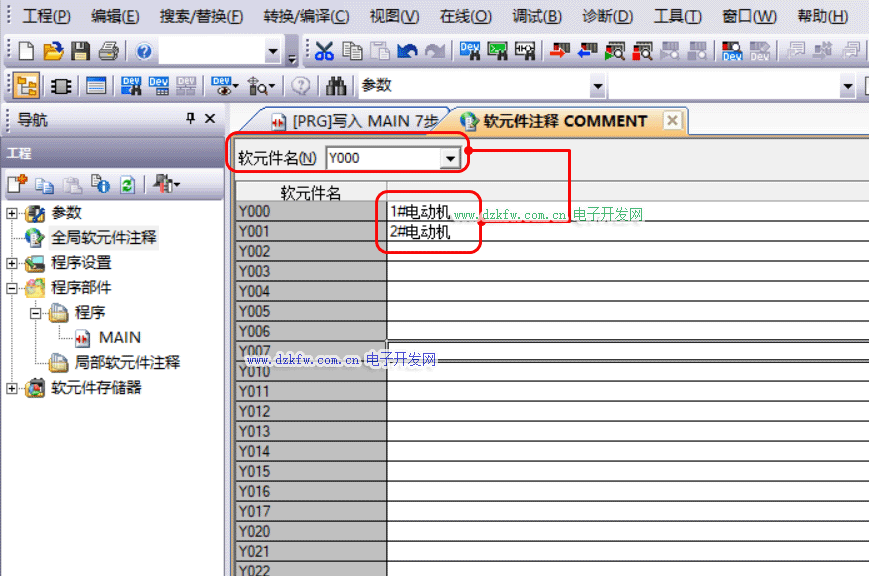Close the 软元件注释 COMMENT tab
This screenshot has height=576, width=869.
[x=672, y=121]
